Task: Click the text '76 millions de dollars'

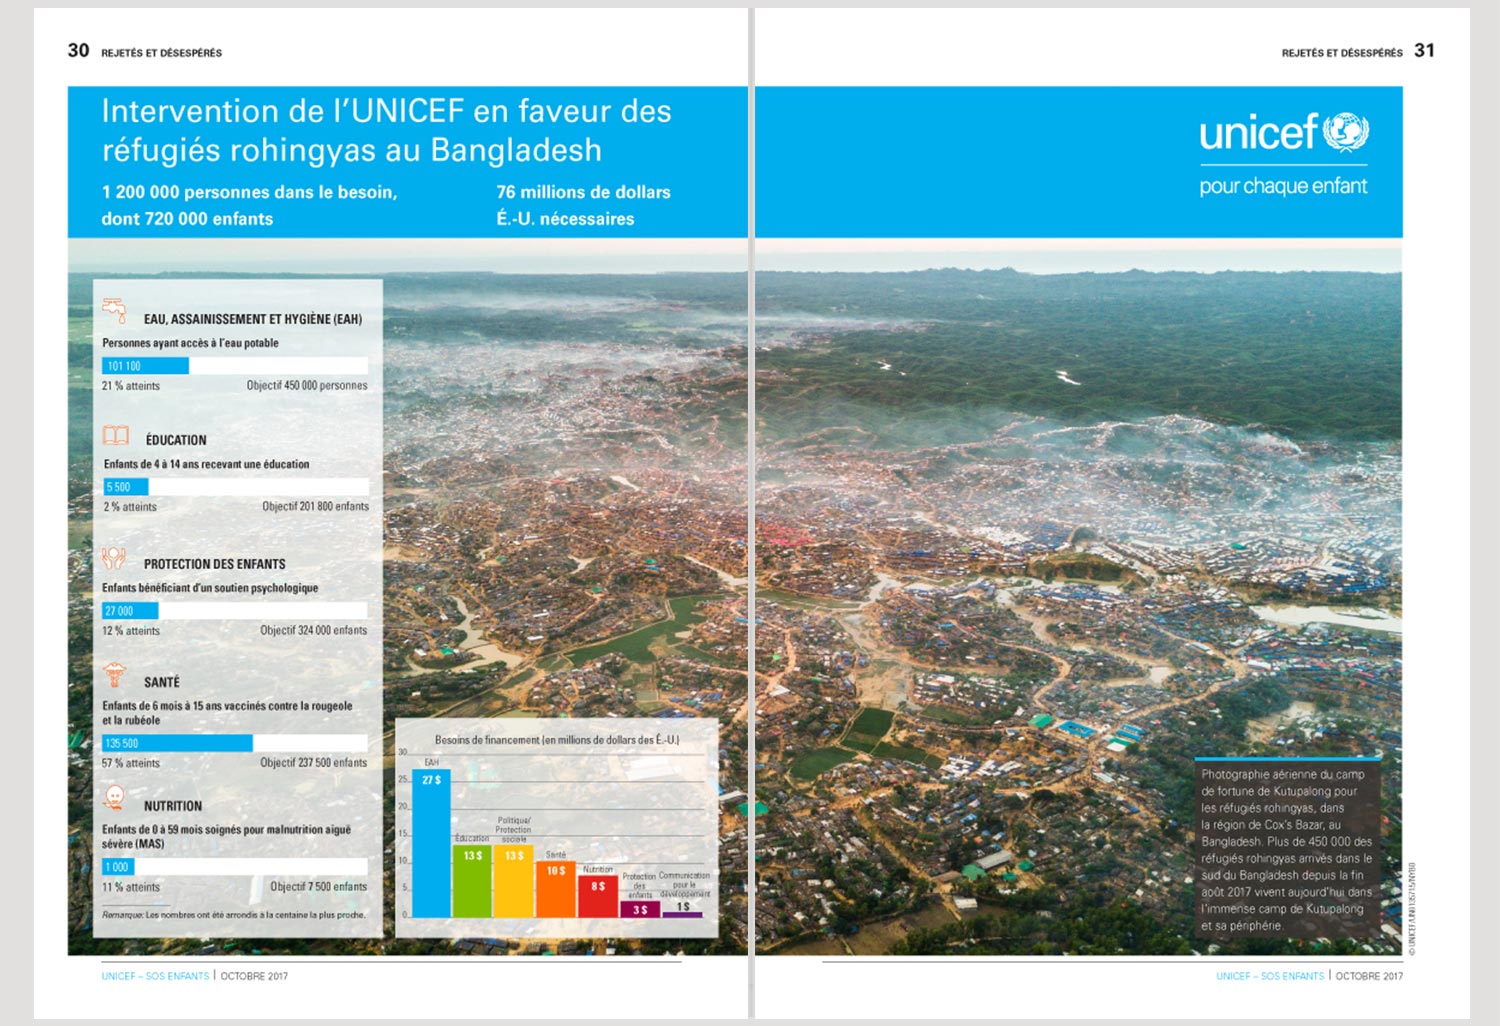Action: tap(583, 192)
